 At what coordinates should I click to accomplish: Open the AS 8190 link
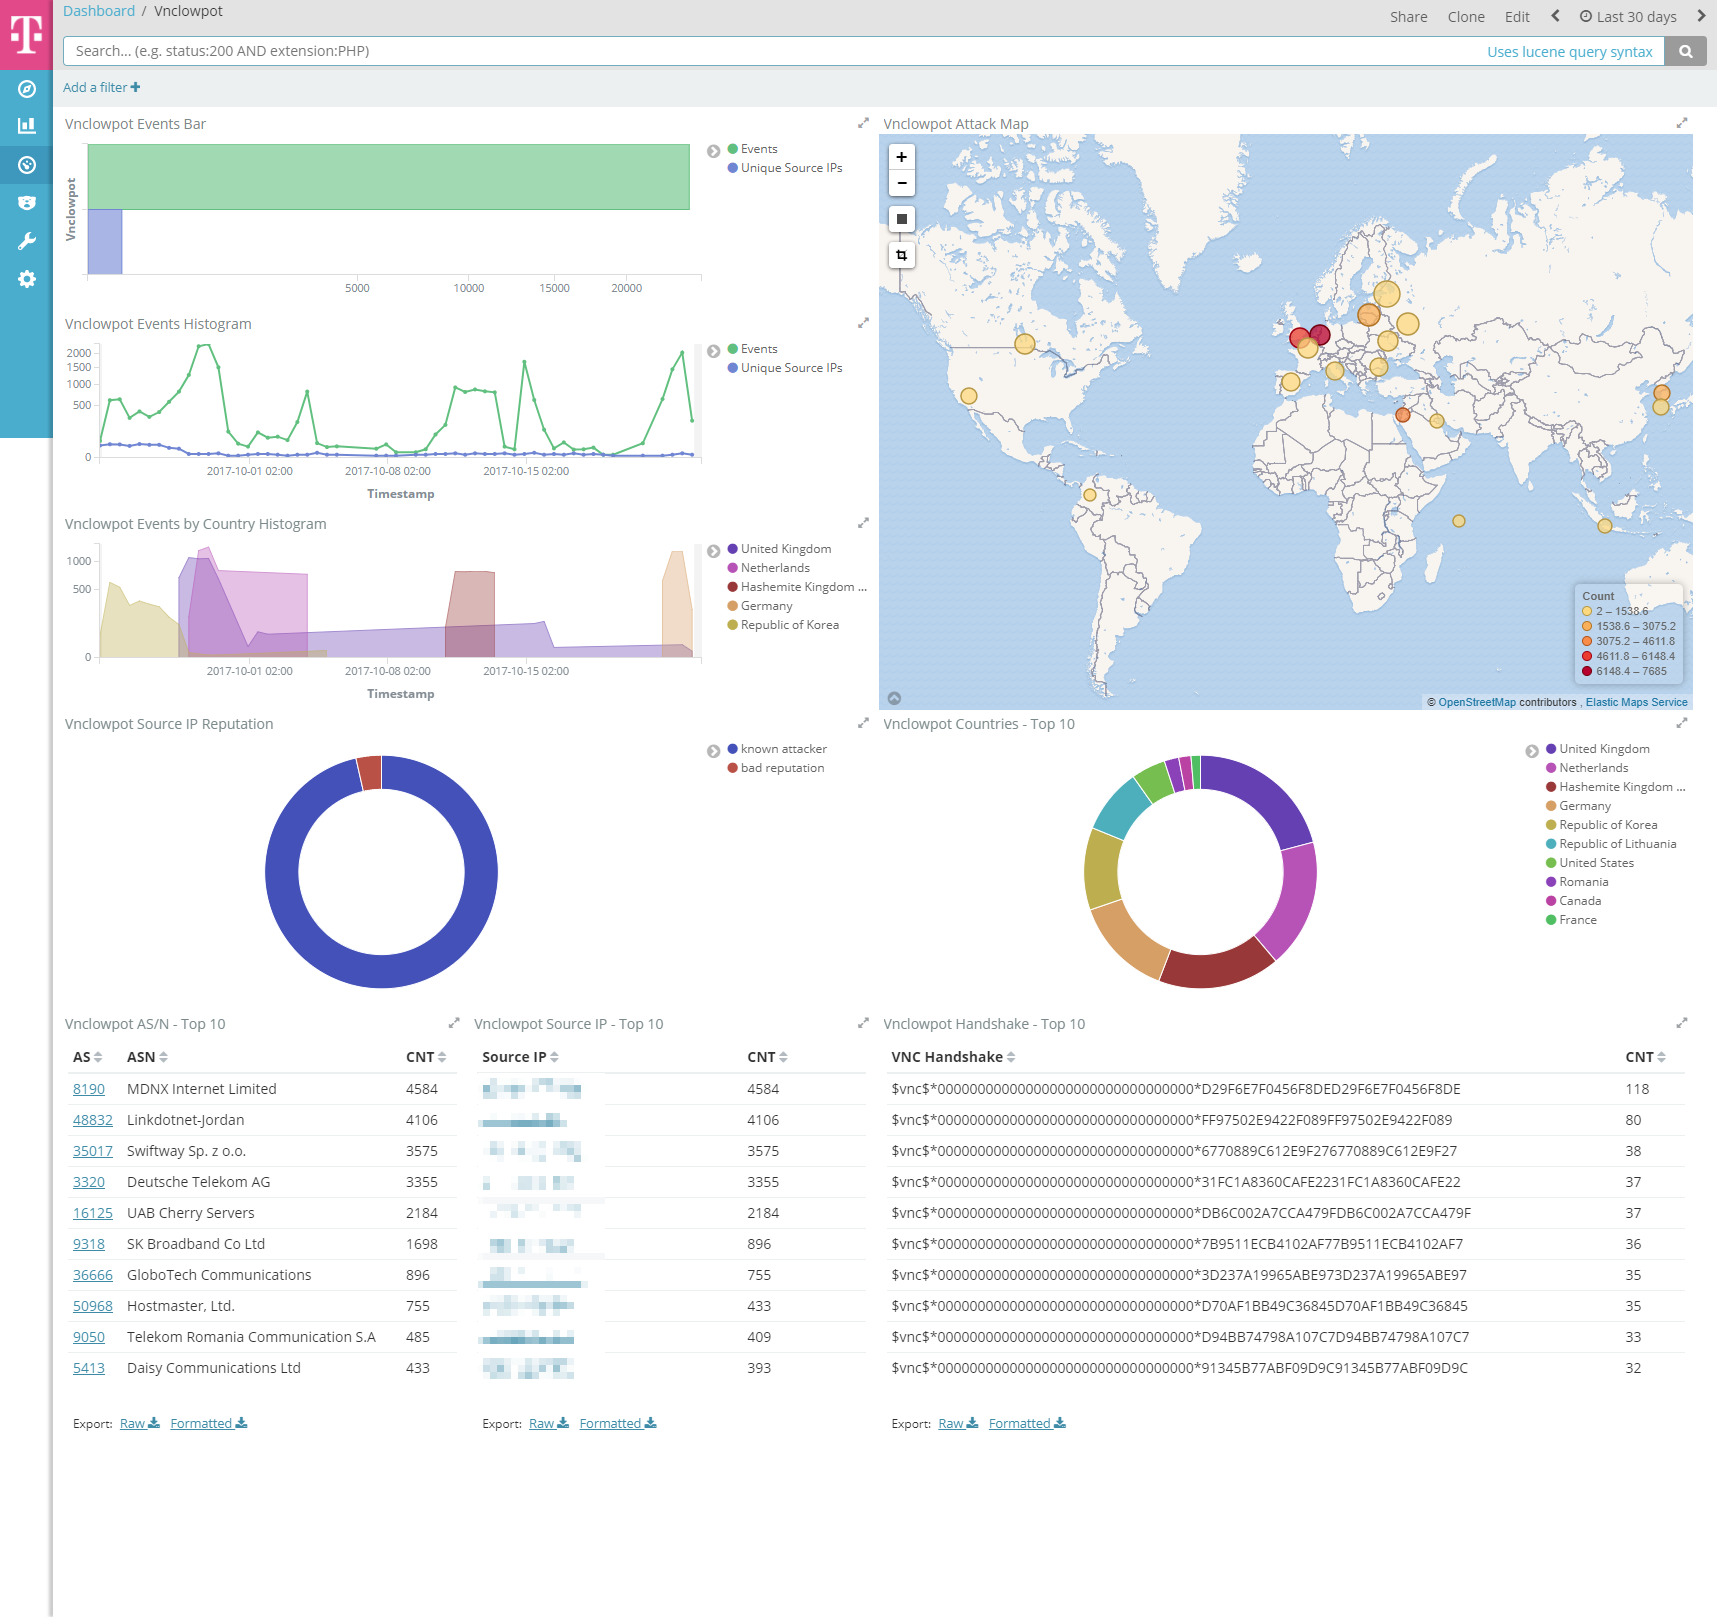[x=88, y=1089]
